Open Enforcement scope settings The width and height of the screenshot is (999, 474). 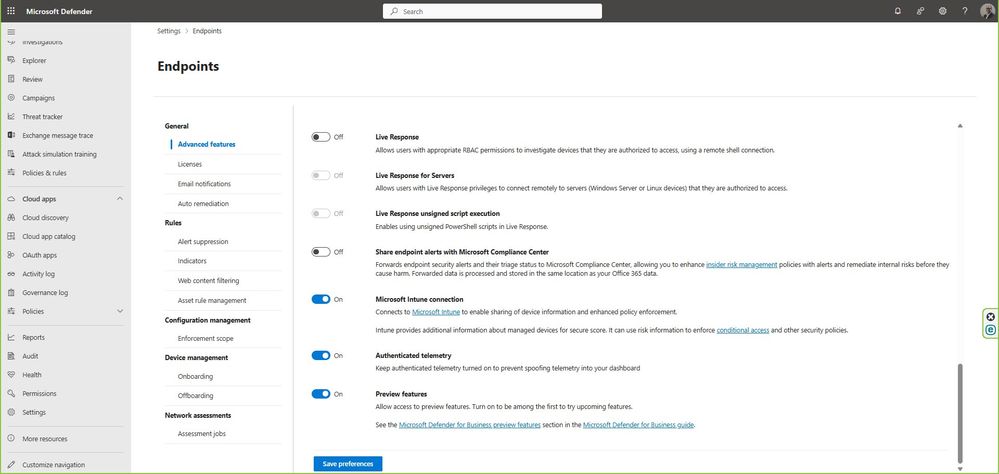click(x=205, y=338)
